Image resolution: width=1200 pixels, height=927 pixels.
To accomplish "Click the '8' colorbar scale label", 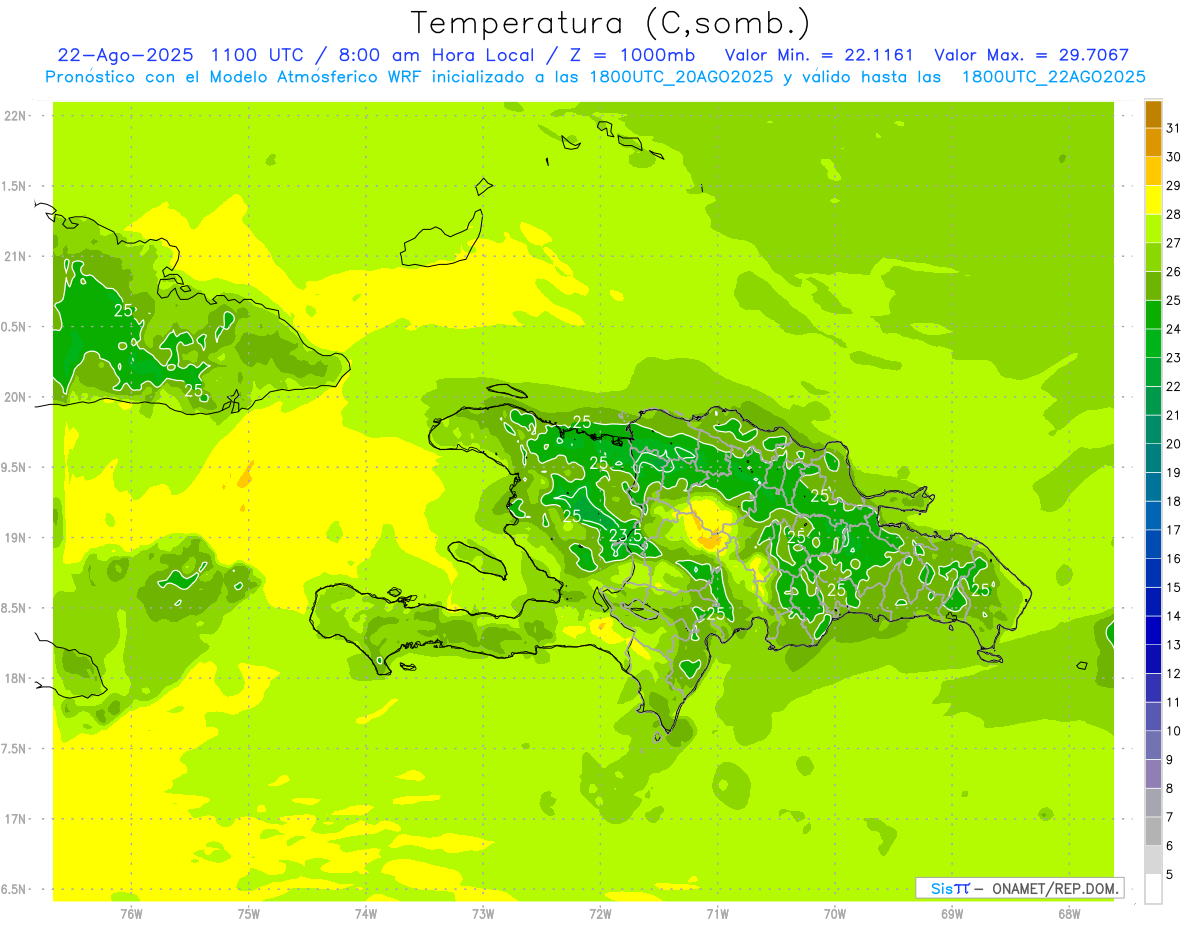I will pyautogui.click(x=1170, y=789).
